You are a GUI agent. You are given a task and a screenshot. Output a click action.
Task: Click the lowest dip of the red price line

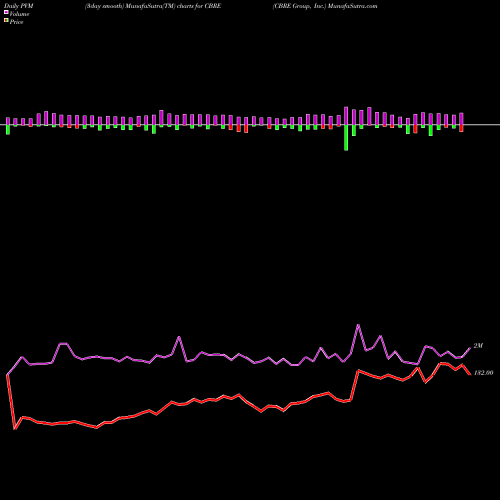(15, 429)
